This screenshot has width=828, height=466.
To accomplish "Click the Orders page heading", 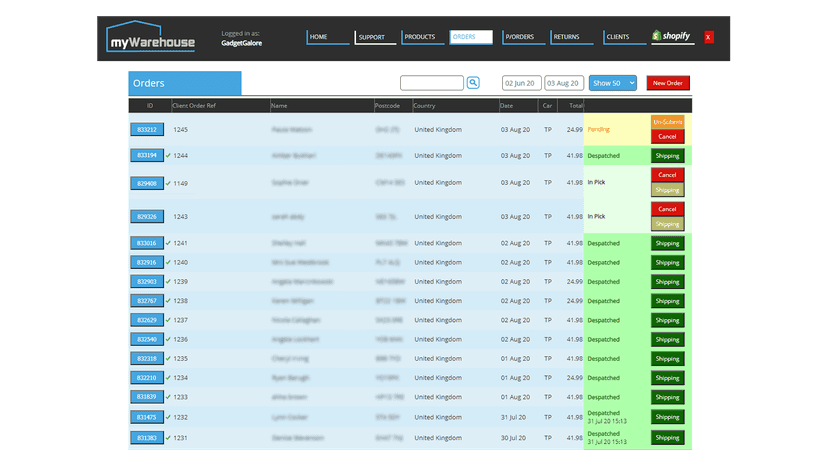I will tap(148, 83).
